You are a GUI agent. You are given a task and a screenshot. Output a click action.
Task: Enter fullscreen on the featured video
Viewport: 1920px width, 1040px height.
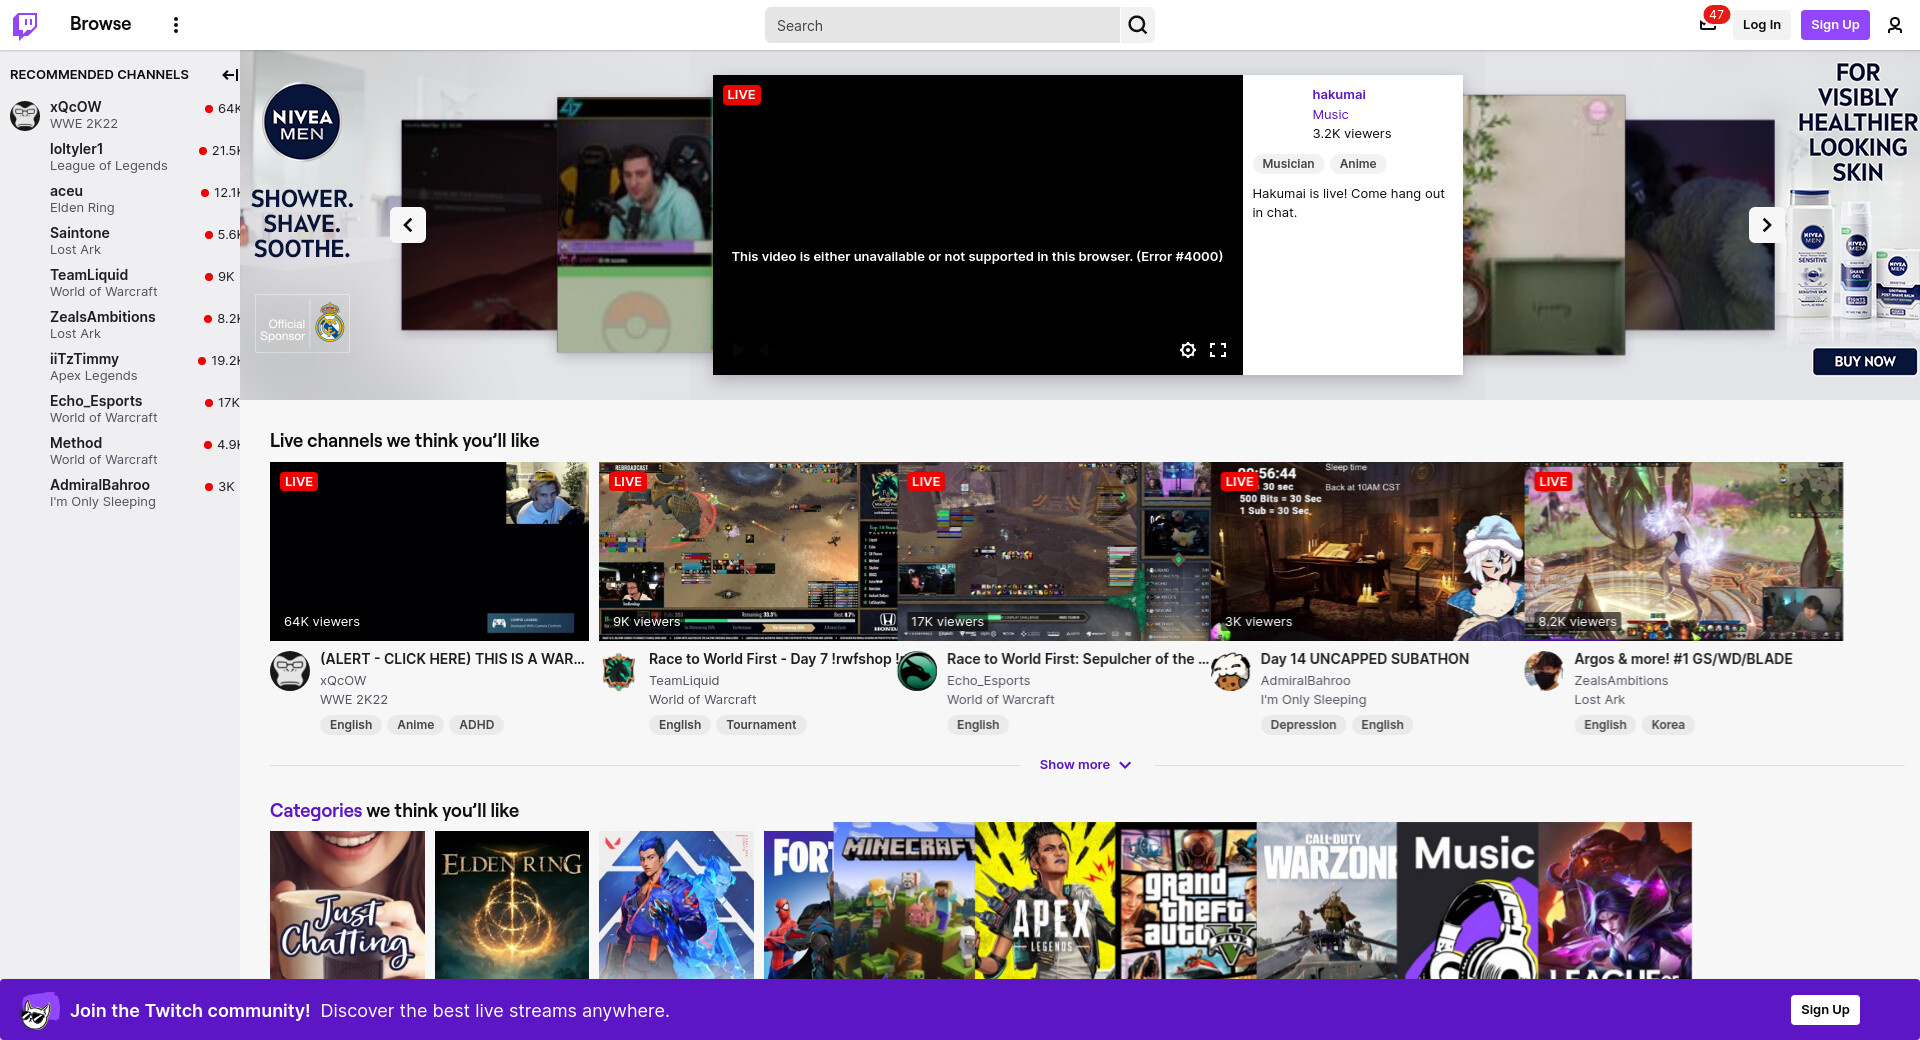(1217, 350)
